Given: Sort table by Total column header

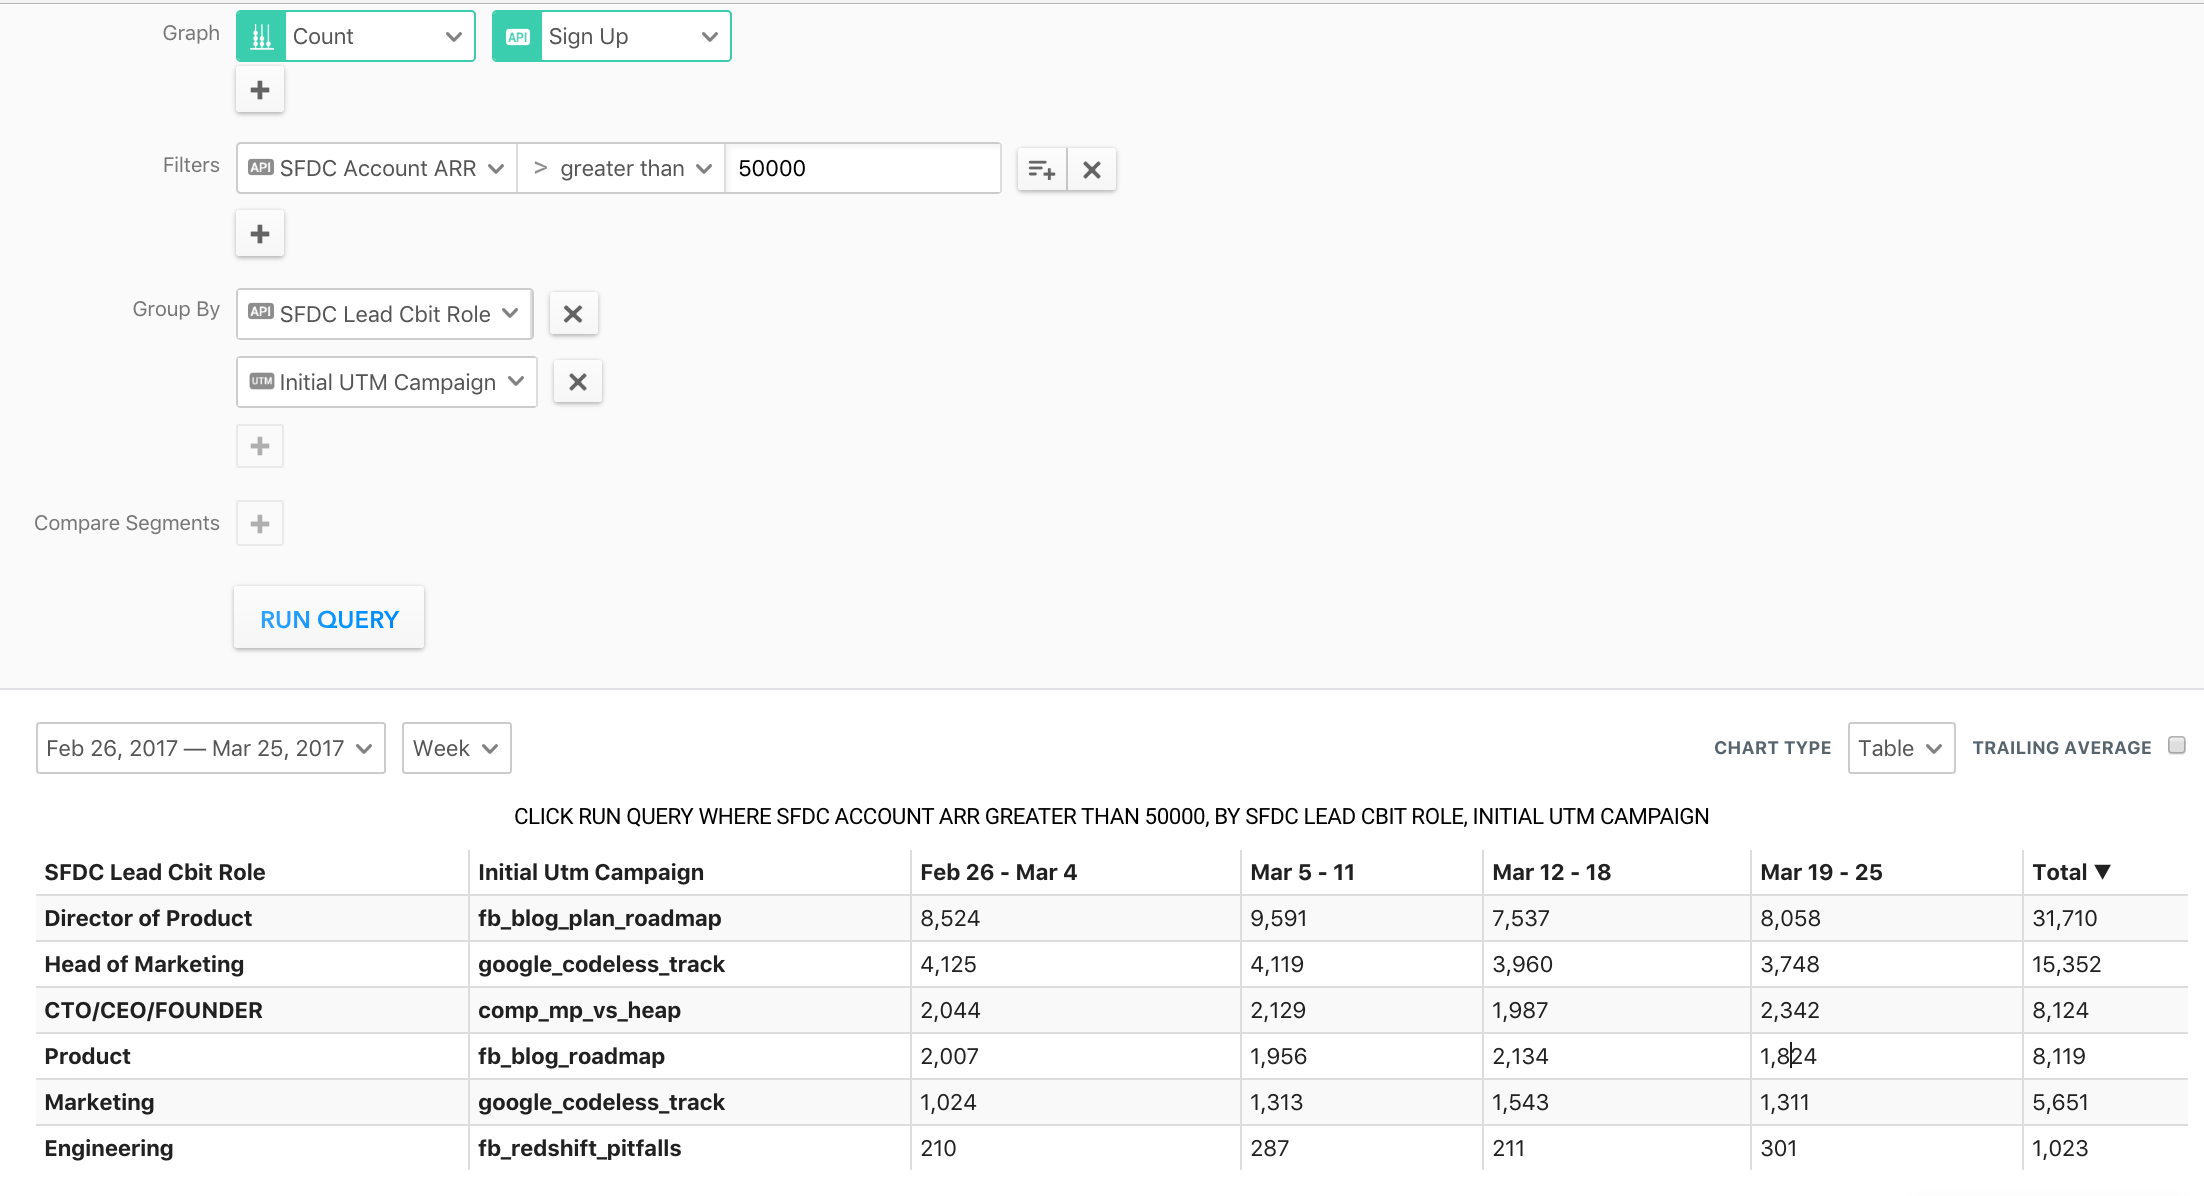Looking at the screenshot, I should 2070,872.
